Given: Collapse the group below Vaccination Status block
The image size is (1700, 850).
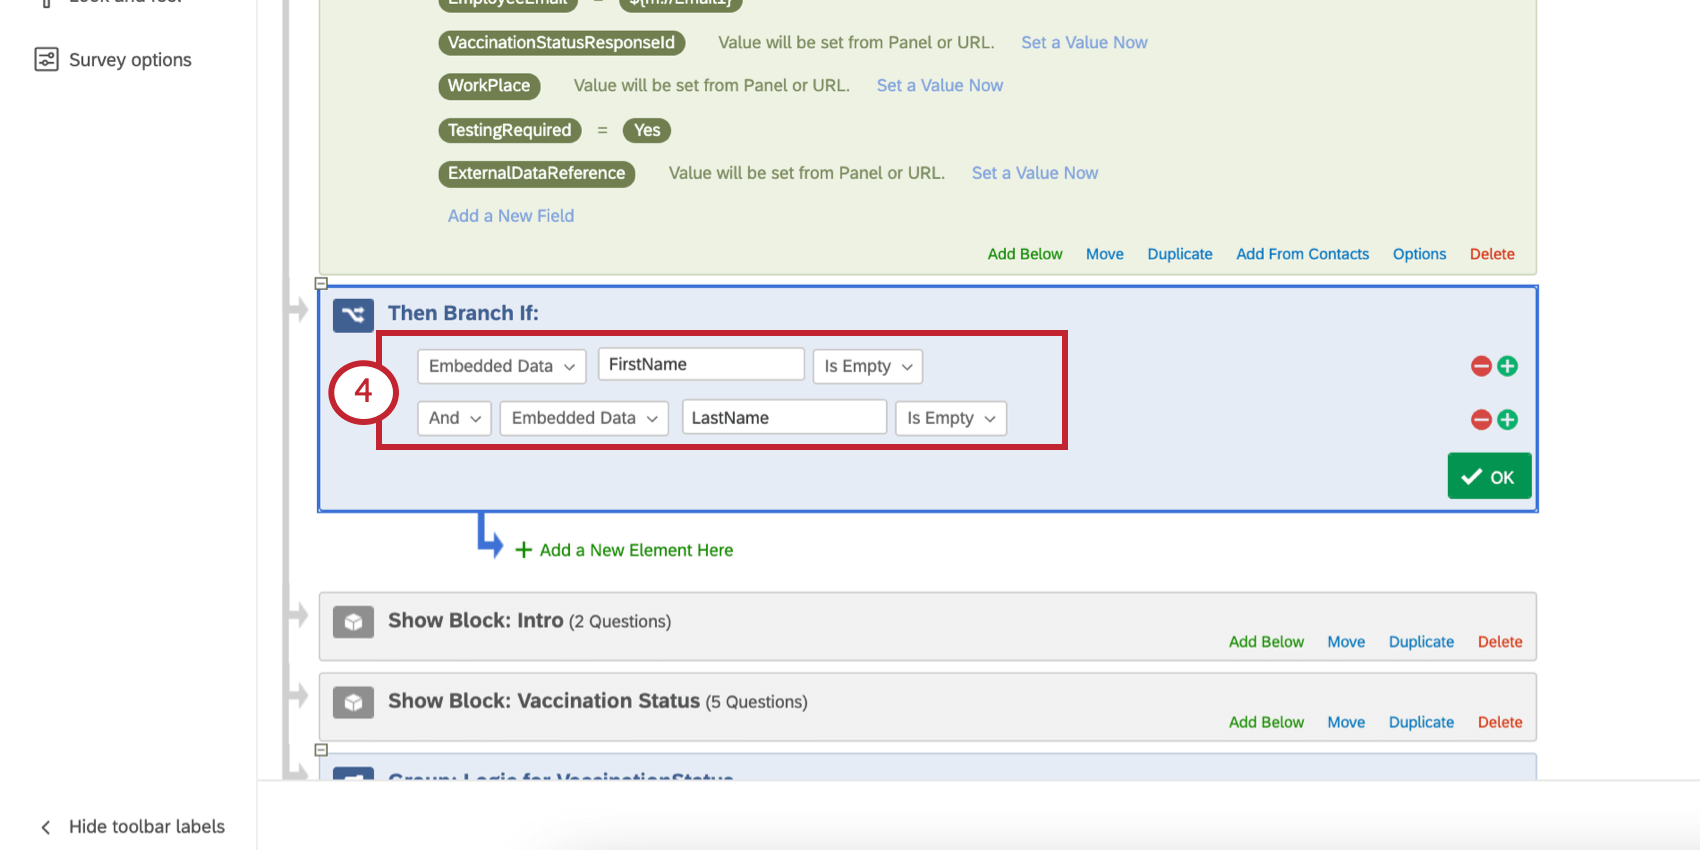Looking at the screenshot, I should (x=321, y=750).
